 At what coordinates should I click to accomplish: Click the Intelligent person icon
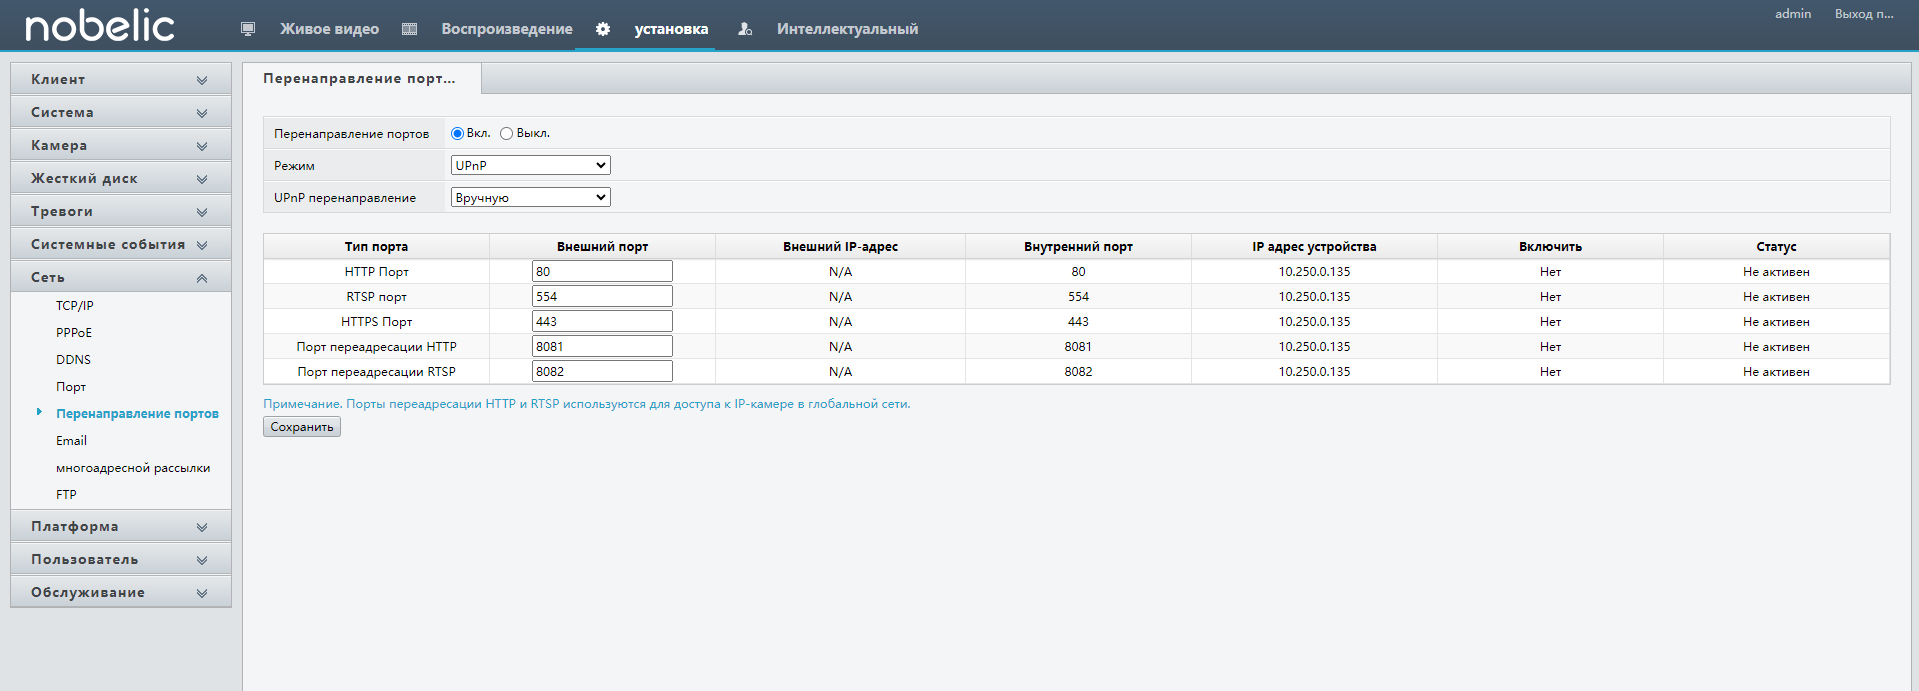point(745,29)
